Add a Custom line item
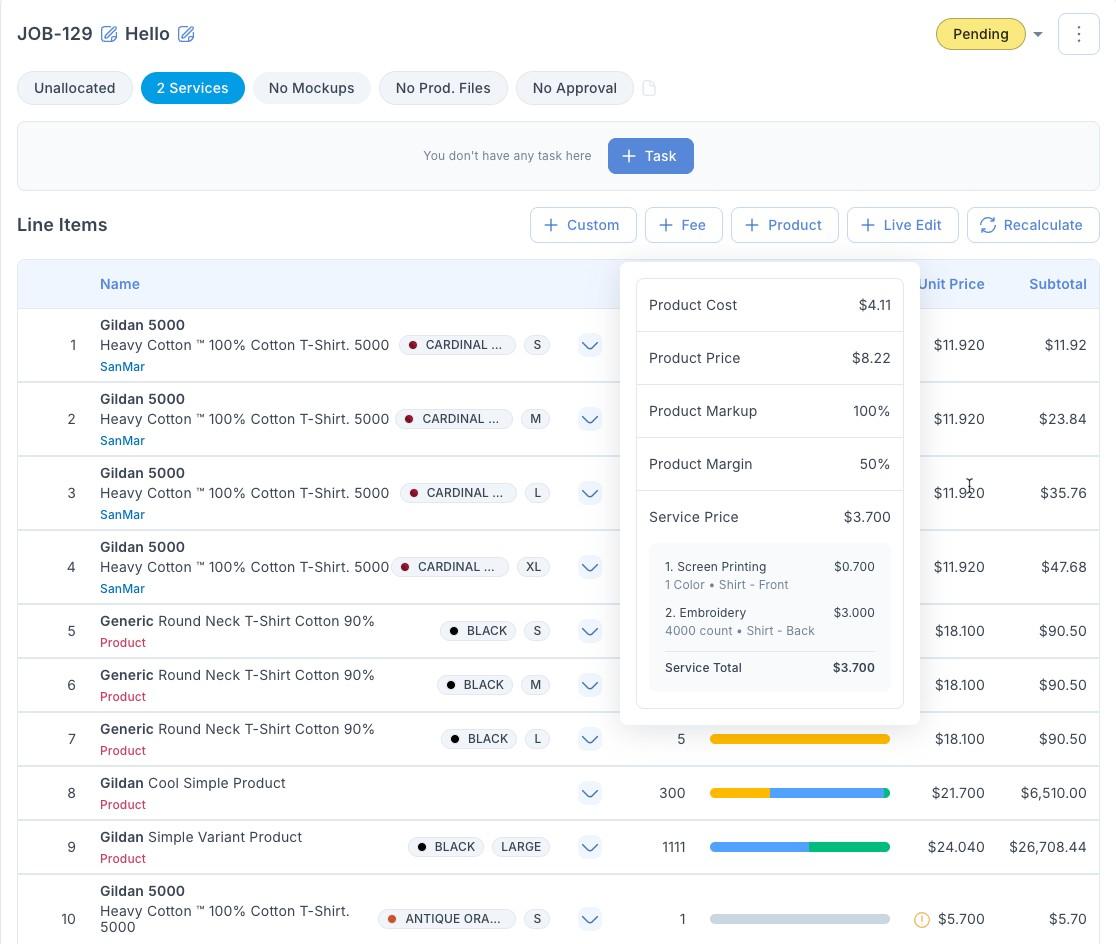The height and width of the screenshot is (944, 1116). click(x=582, y=225)
